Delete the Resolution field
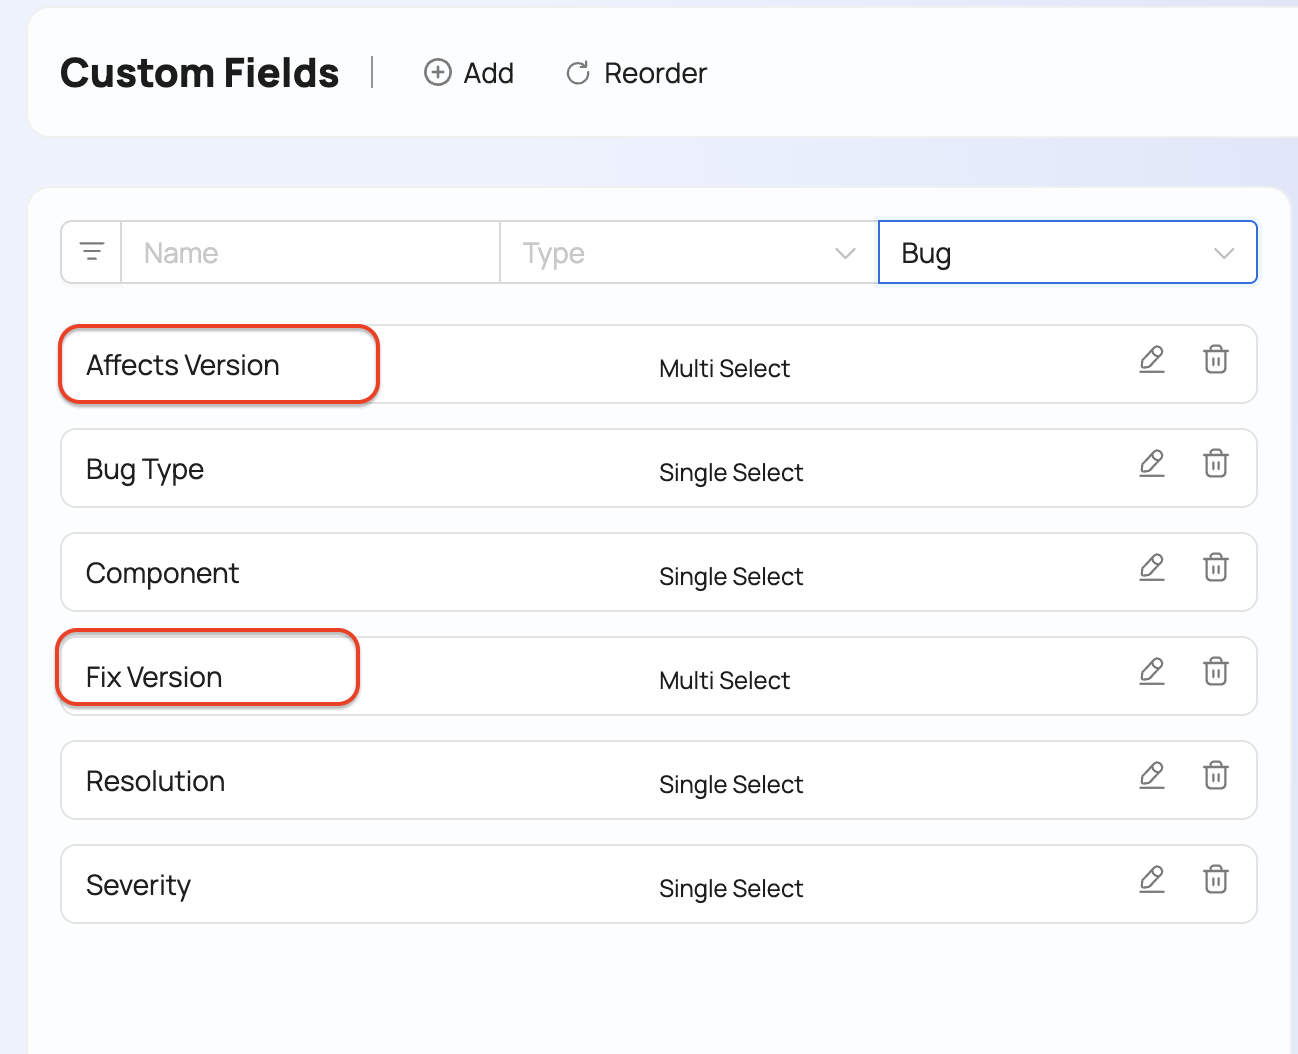The width and height of the screenshot is (1298, 1054). pyautogui.click(x=1215, y=776)
